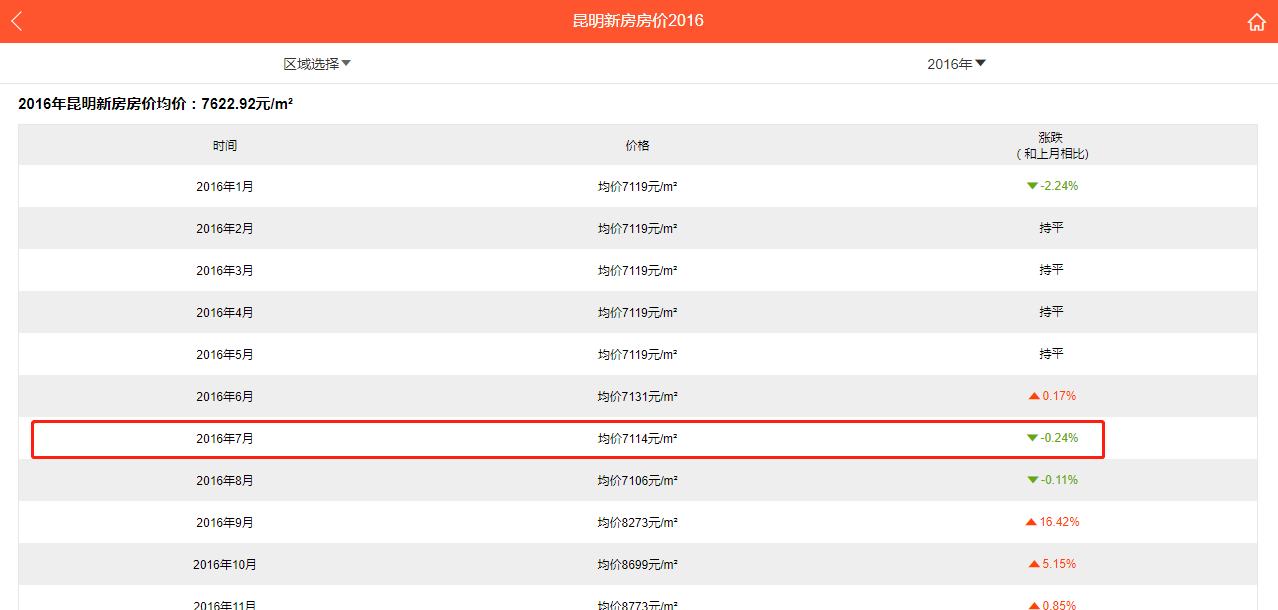Click the back arrow icon
The image size is (1278, 610).
tap(16, 21)
